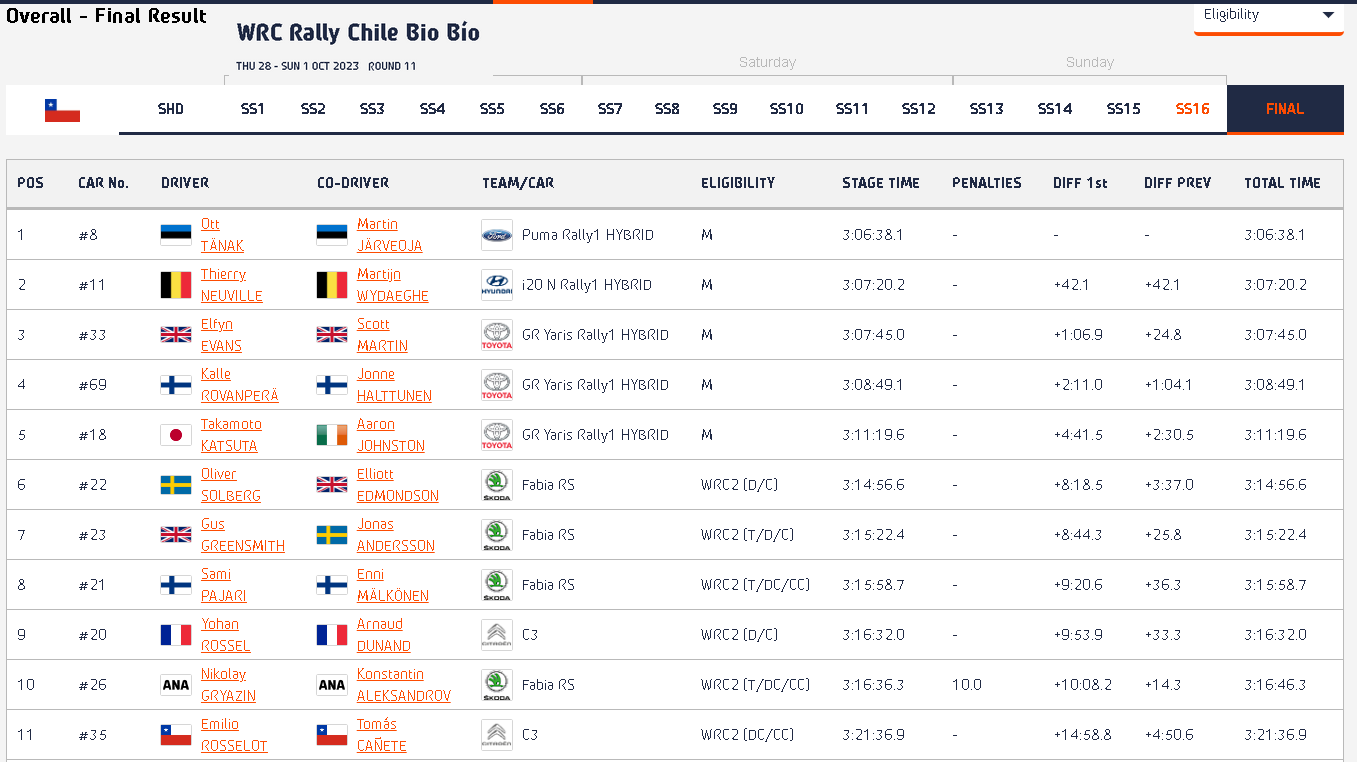
Task: Click the Chile flag icon beside SHD
Action: (x=62, y=110)
